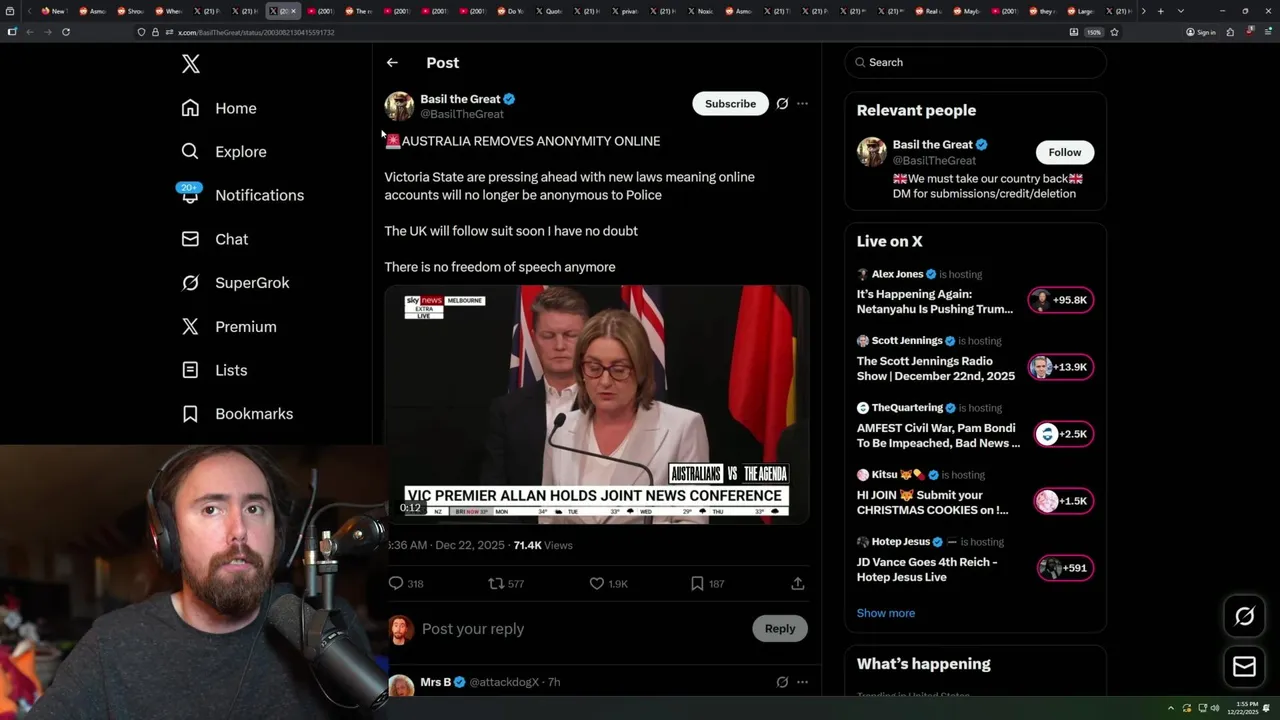Open a new browser tab with the plus icon
The height and width of the screenshot is (720, 1280).
1160,11
